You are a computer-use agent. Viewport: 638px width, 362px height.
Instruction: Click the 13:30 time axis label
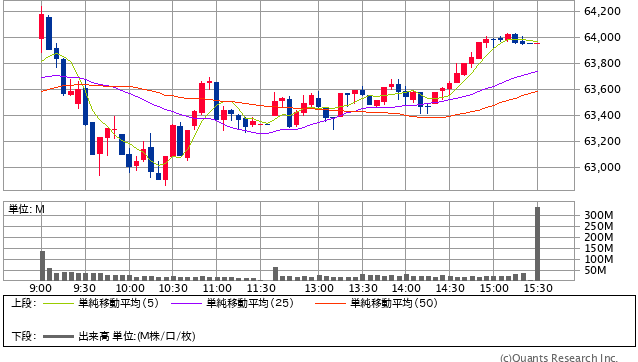(x=363, y=288)
